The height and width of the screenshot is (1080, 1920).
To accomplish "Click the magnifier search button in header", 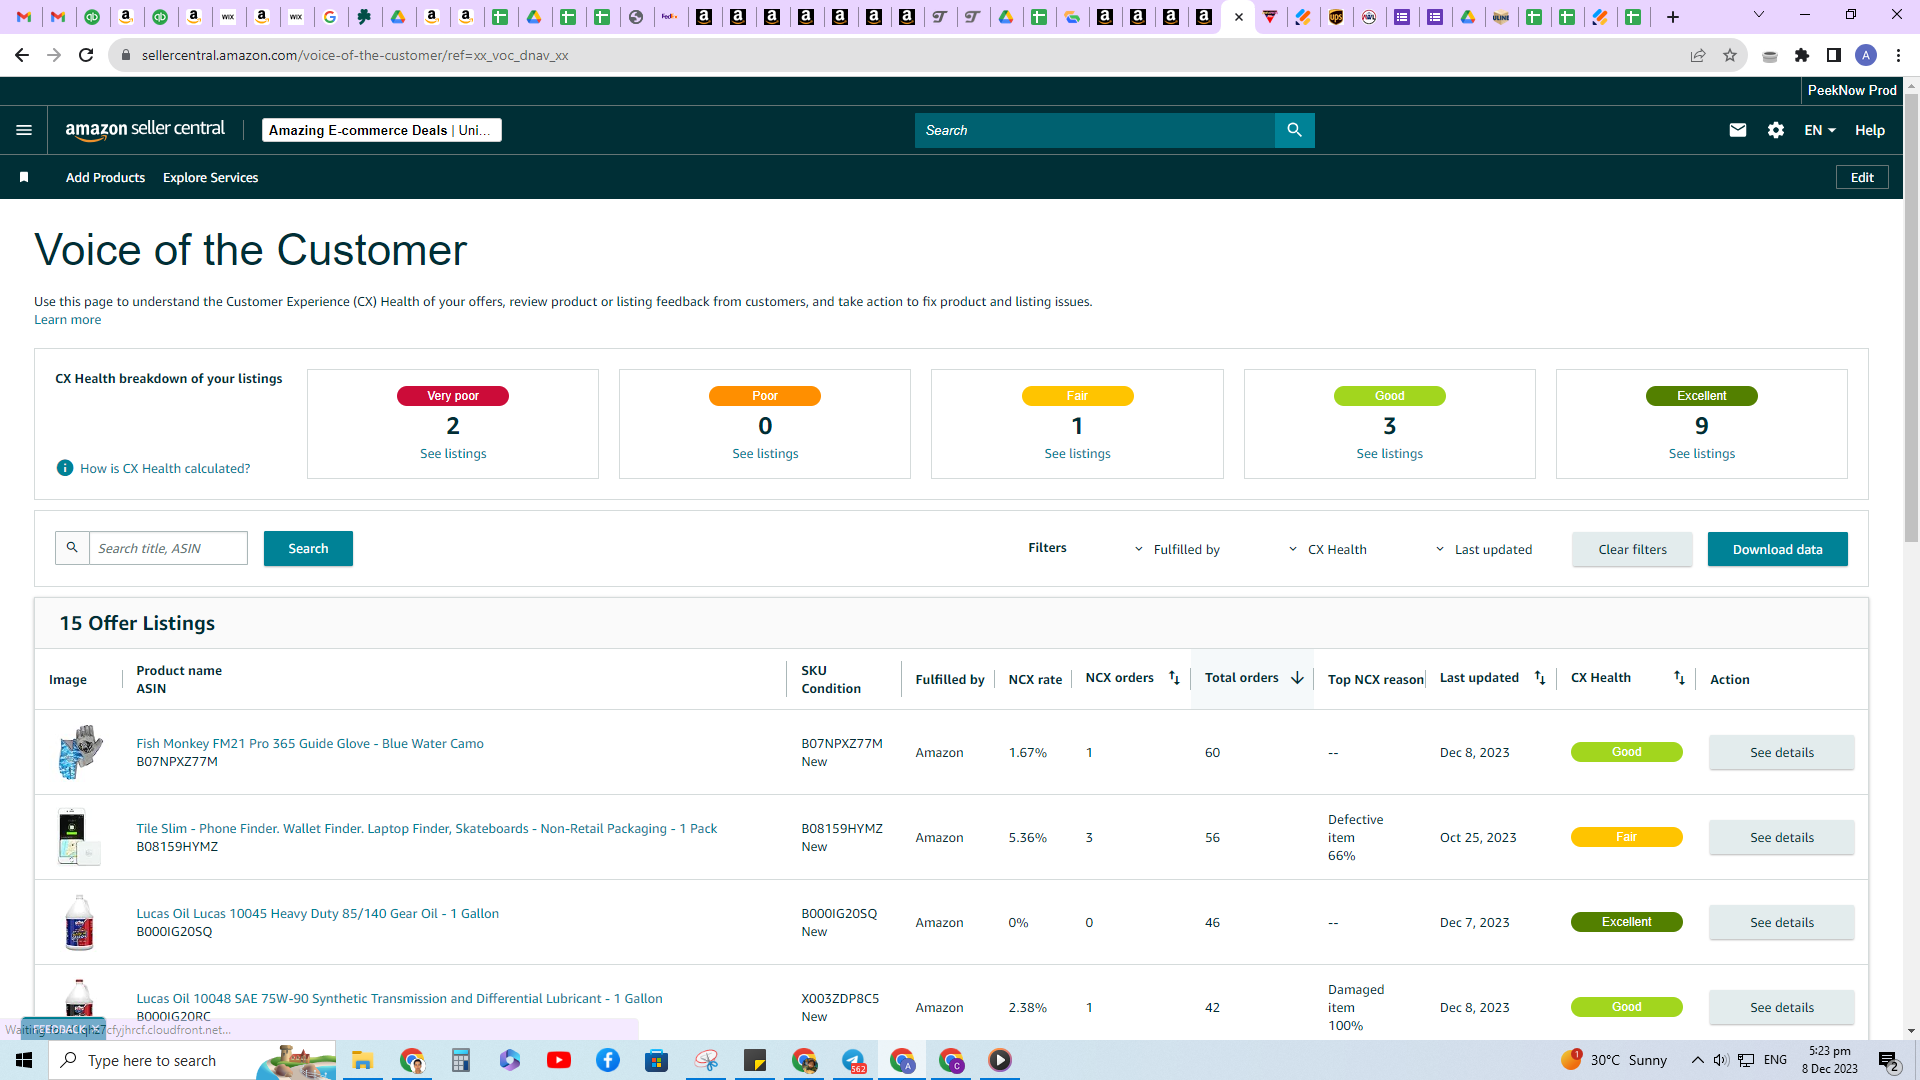I will coord(1294,130).
